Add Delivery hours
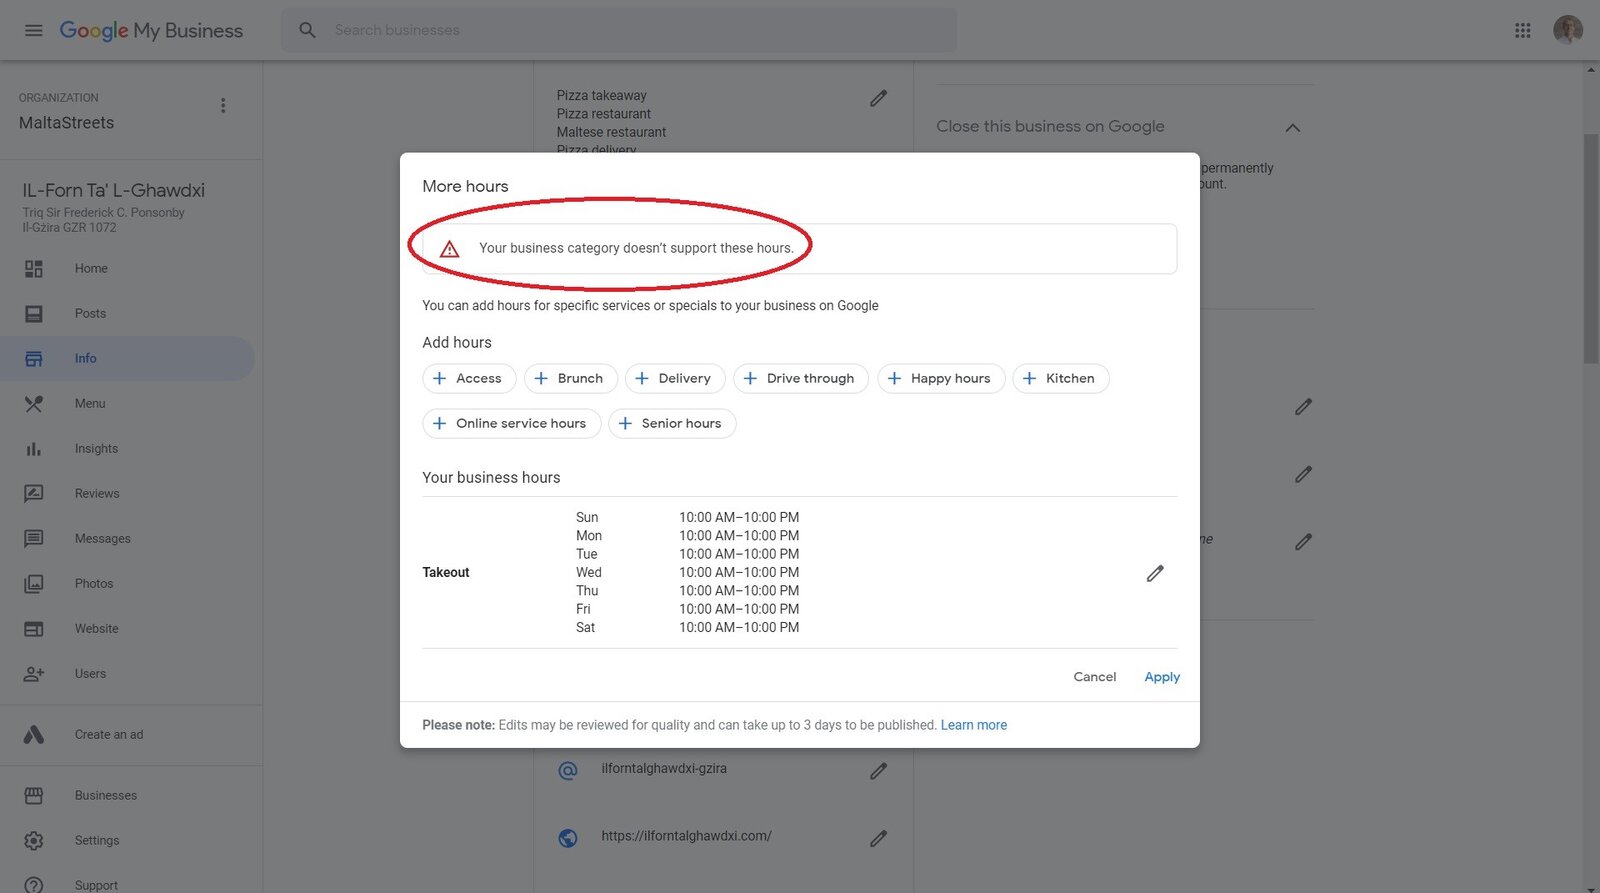 pyautogui.click(x=675, y=378)
